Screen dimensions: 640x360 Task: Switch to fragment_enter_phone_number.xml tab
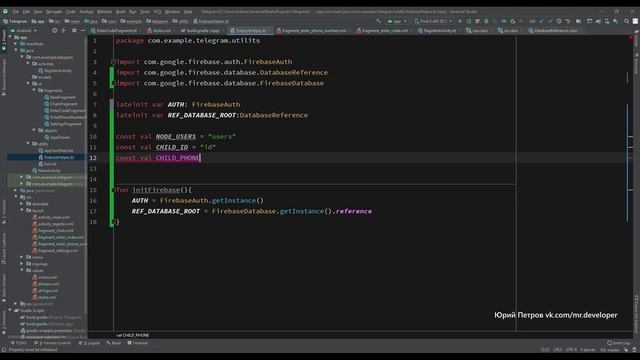[311, 30]
